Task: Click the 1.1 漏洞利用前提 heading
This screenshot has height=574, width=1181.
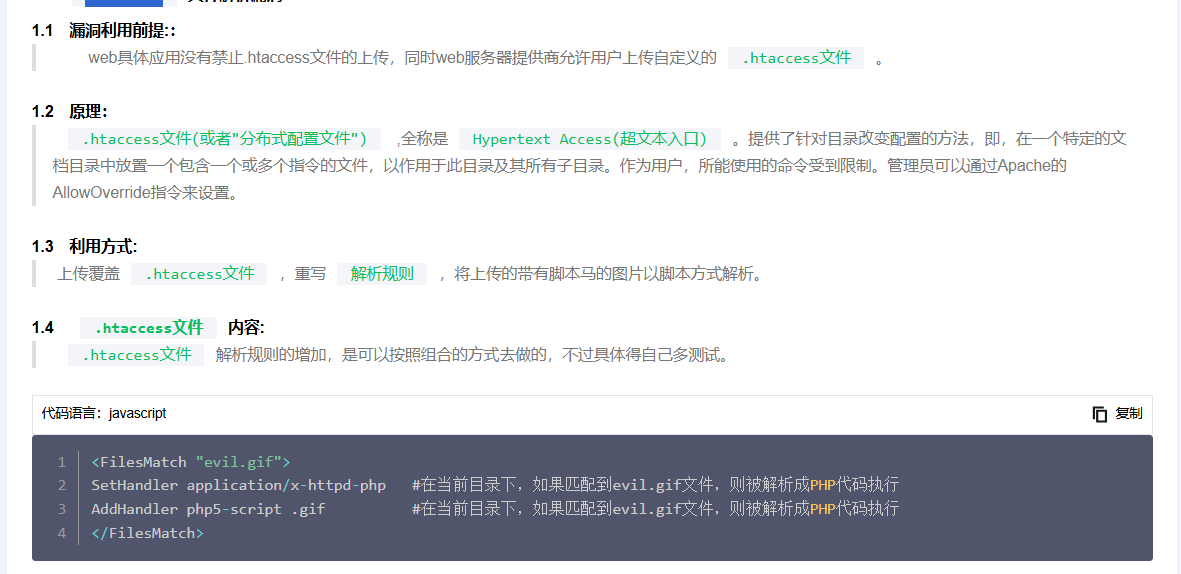Action: coord(104,31)
